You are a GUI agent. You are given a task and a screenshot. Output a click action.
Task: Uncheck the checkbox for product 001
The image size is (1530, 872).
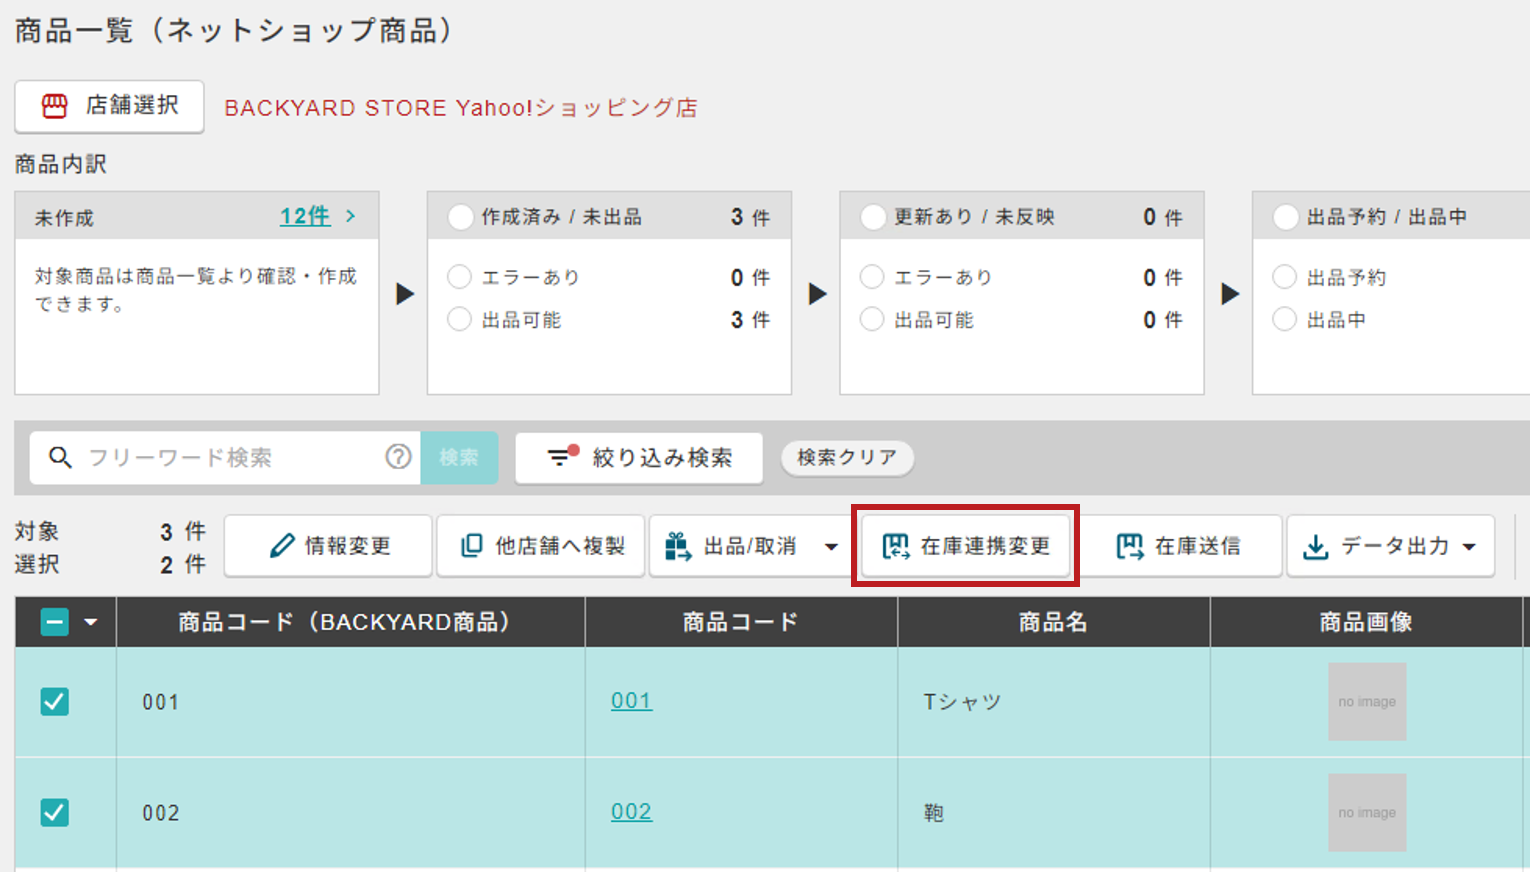click(55, 701)
